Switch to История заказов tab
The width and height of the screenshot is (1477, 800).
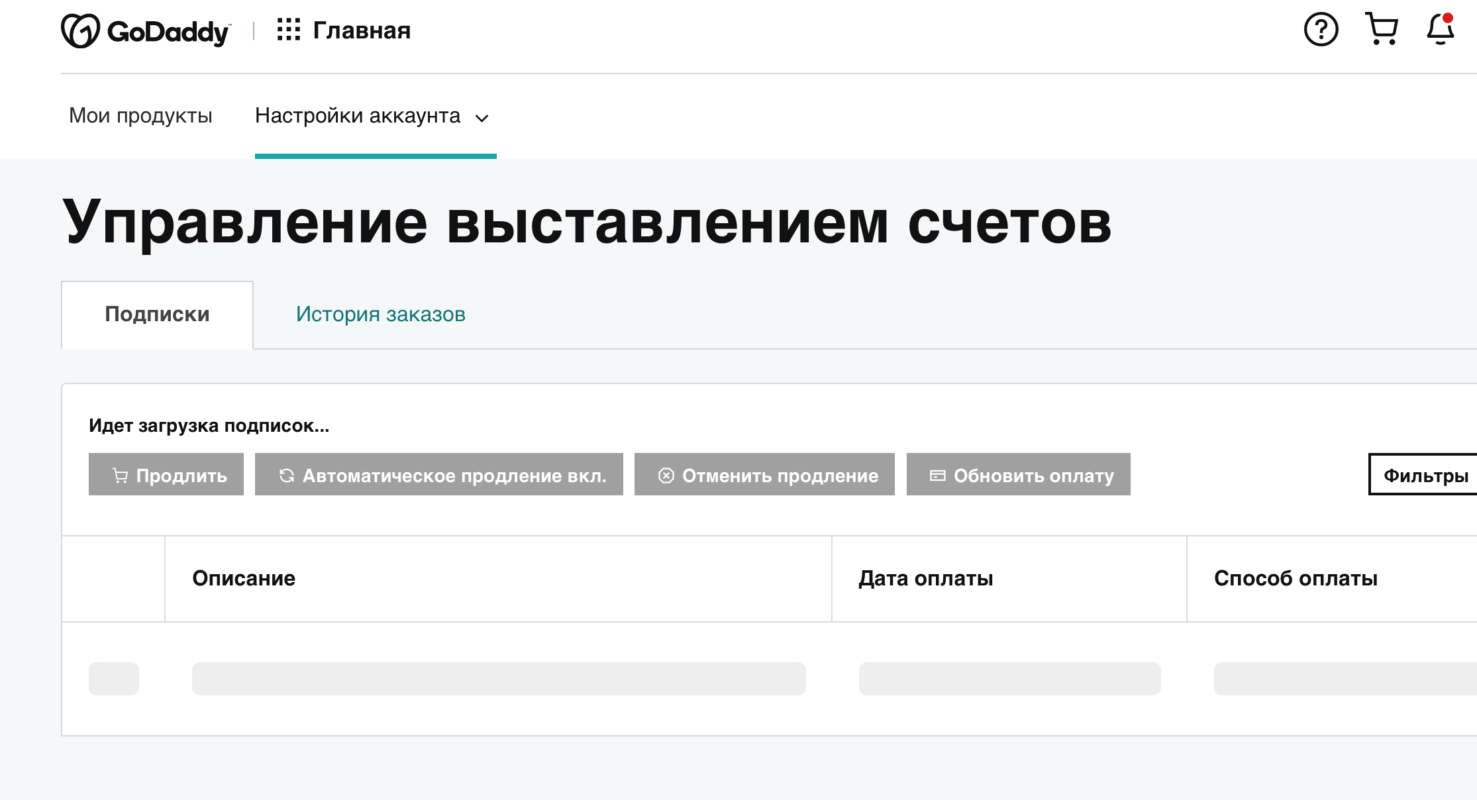point(380,315)
